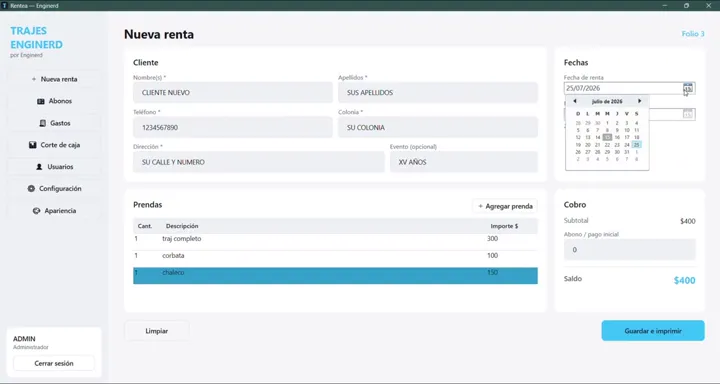Click the Dirección field

(x=259, y=162)
